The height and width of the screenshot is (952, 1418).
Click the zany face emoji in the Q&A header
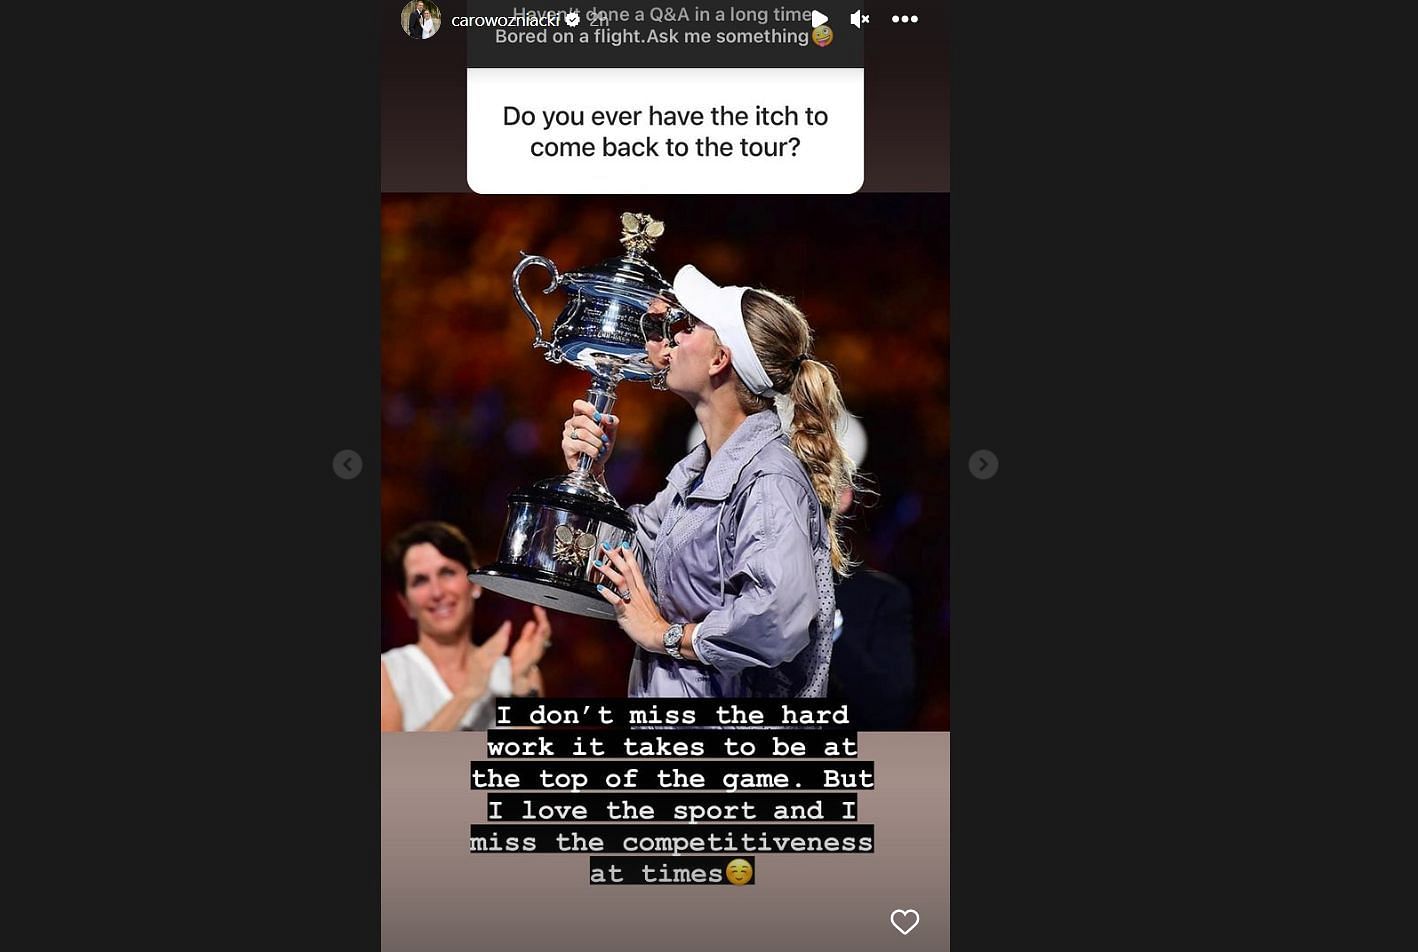pyautogui.click(x=822, y=37)
